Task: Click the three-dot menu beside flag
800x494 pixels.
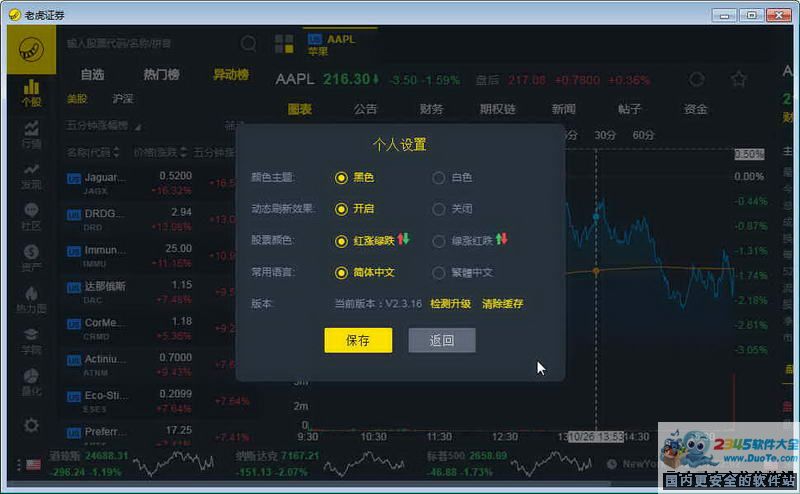Action: click(x=18, y=464)
